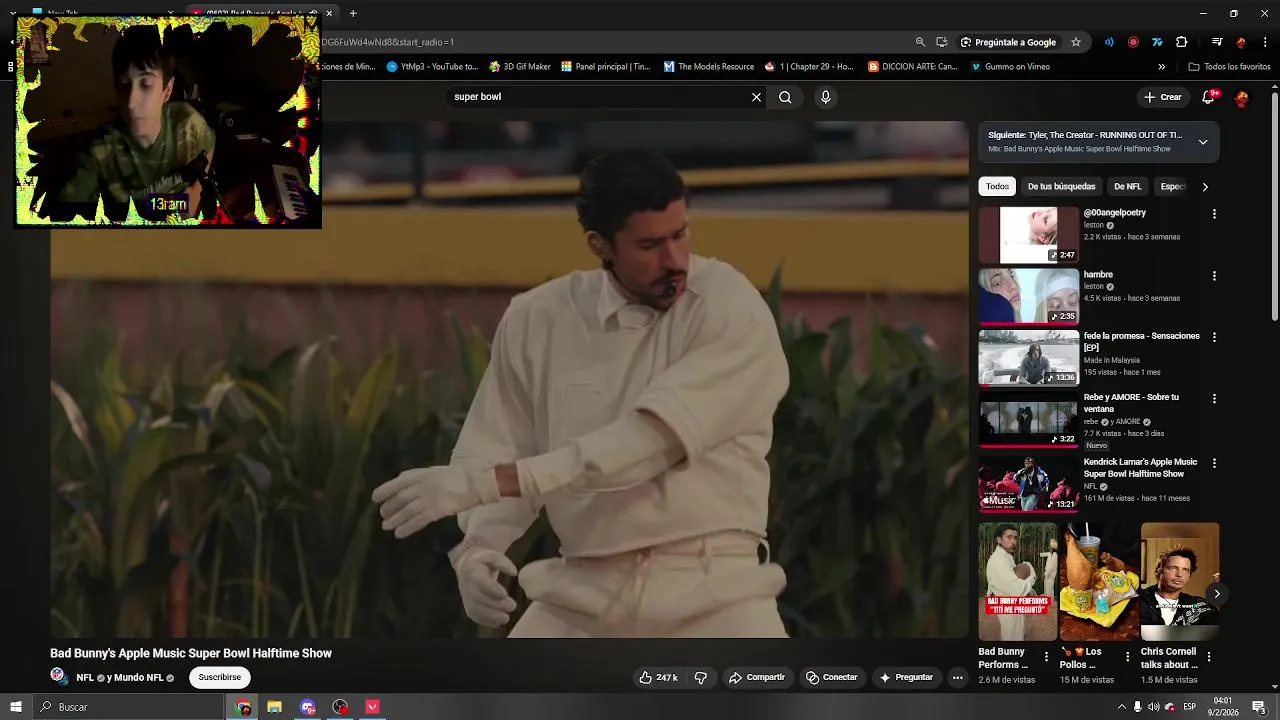Open more actions three-dot menu below video
The width and height of the screenshot is (1280, 720).
(x=957, y=677)
